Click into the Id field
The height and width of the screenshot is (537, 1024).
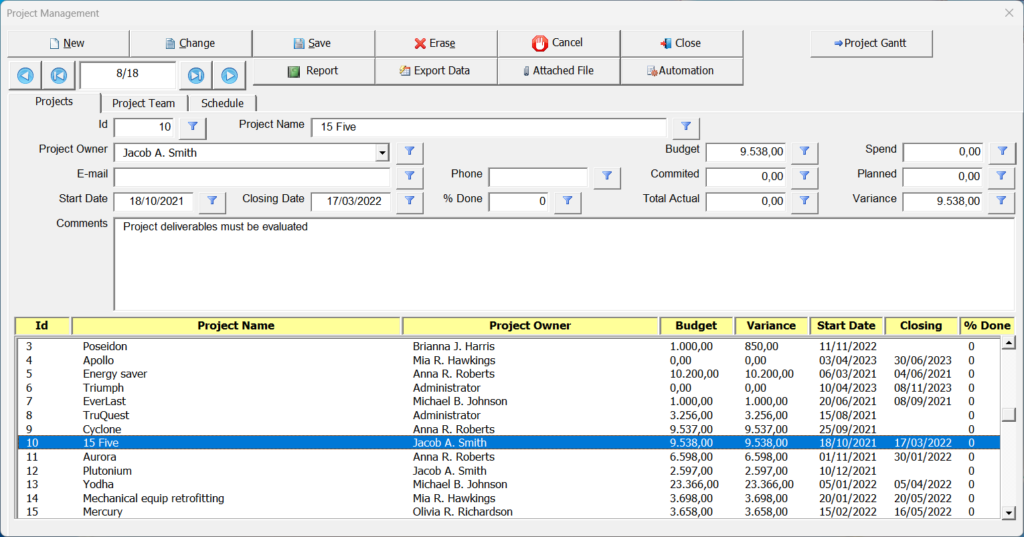click(x=144, y=127)
